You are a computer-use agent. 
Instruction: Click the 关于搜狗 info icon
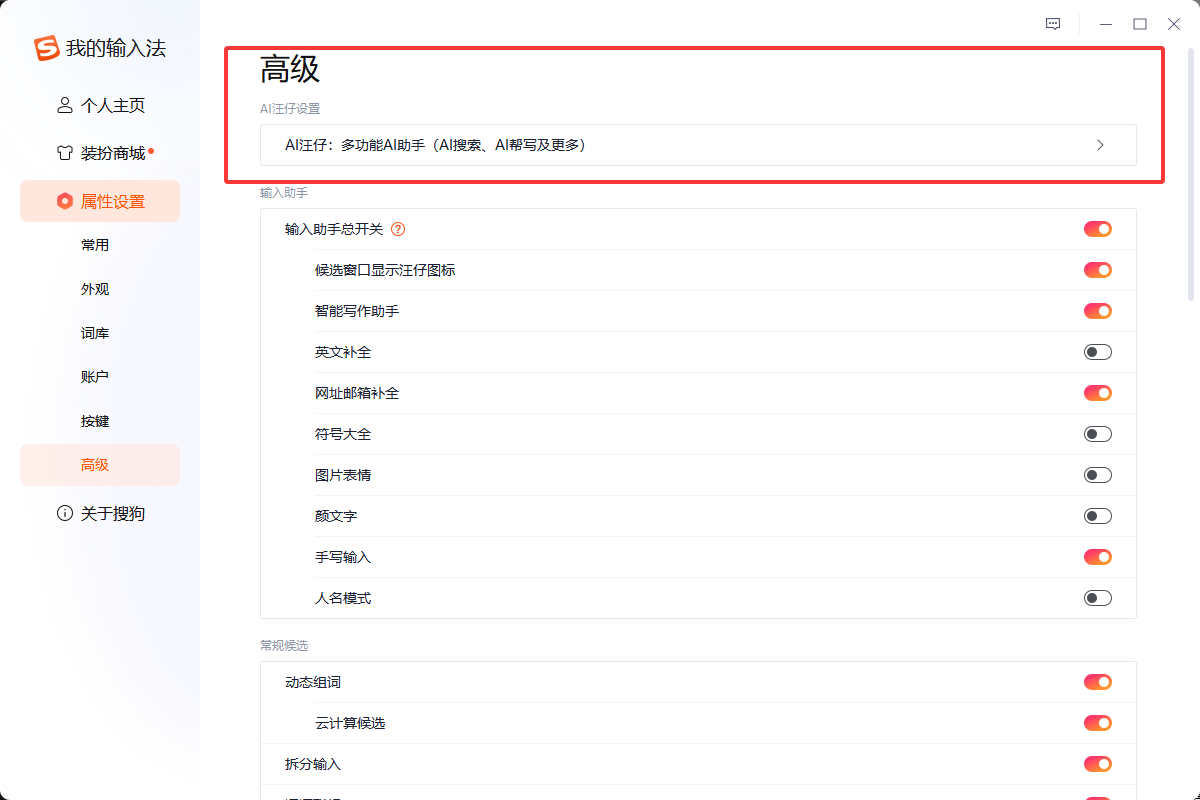pos(65,513)
